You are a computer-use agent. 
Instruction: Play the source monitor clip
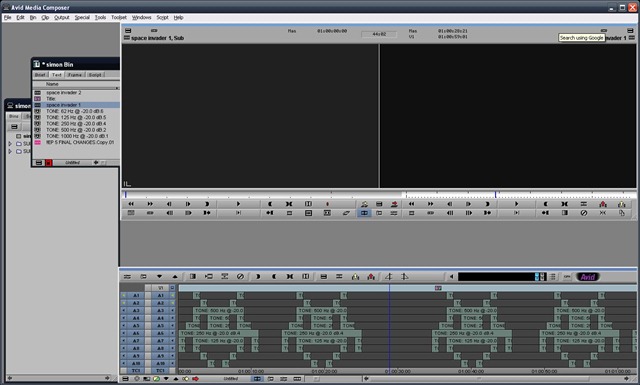pos(238,204)
